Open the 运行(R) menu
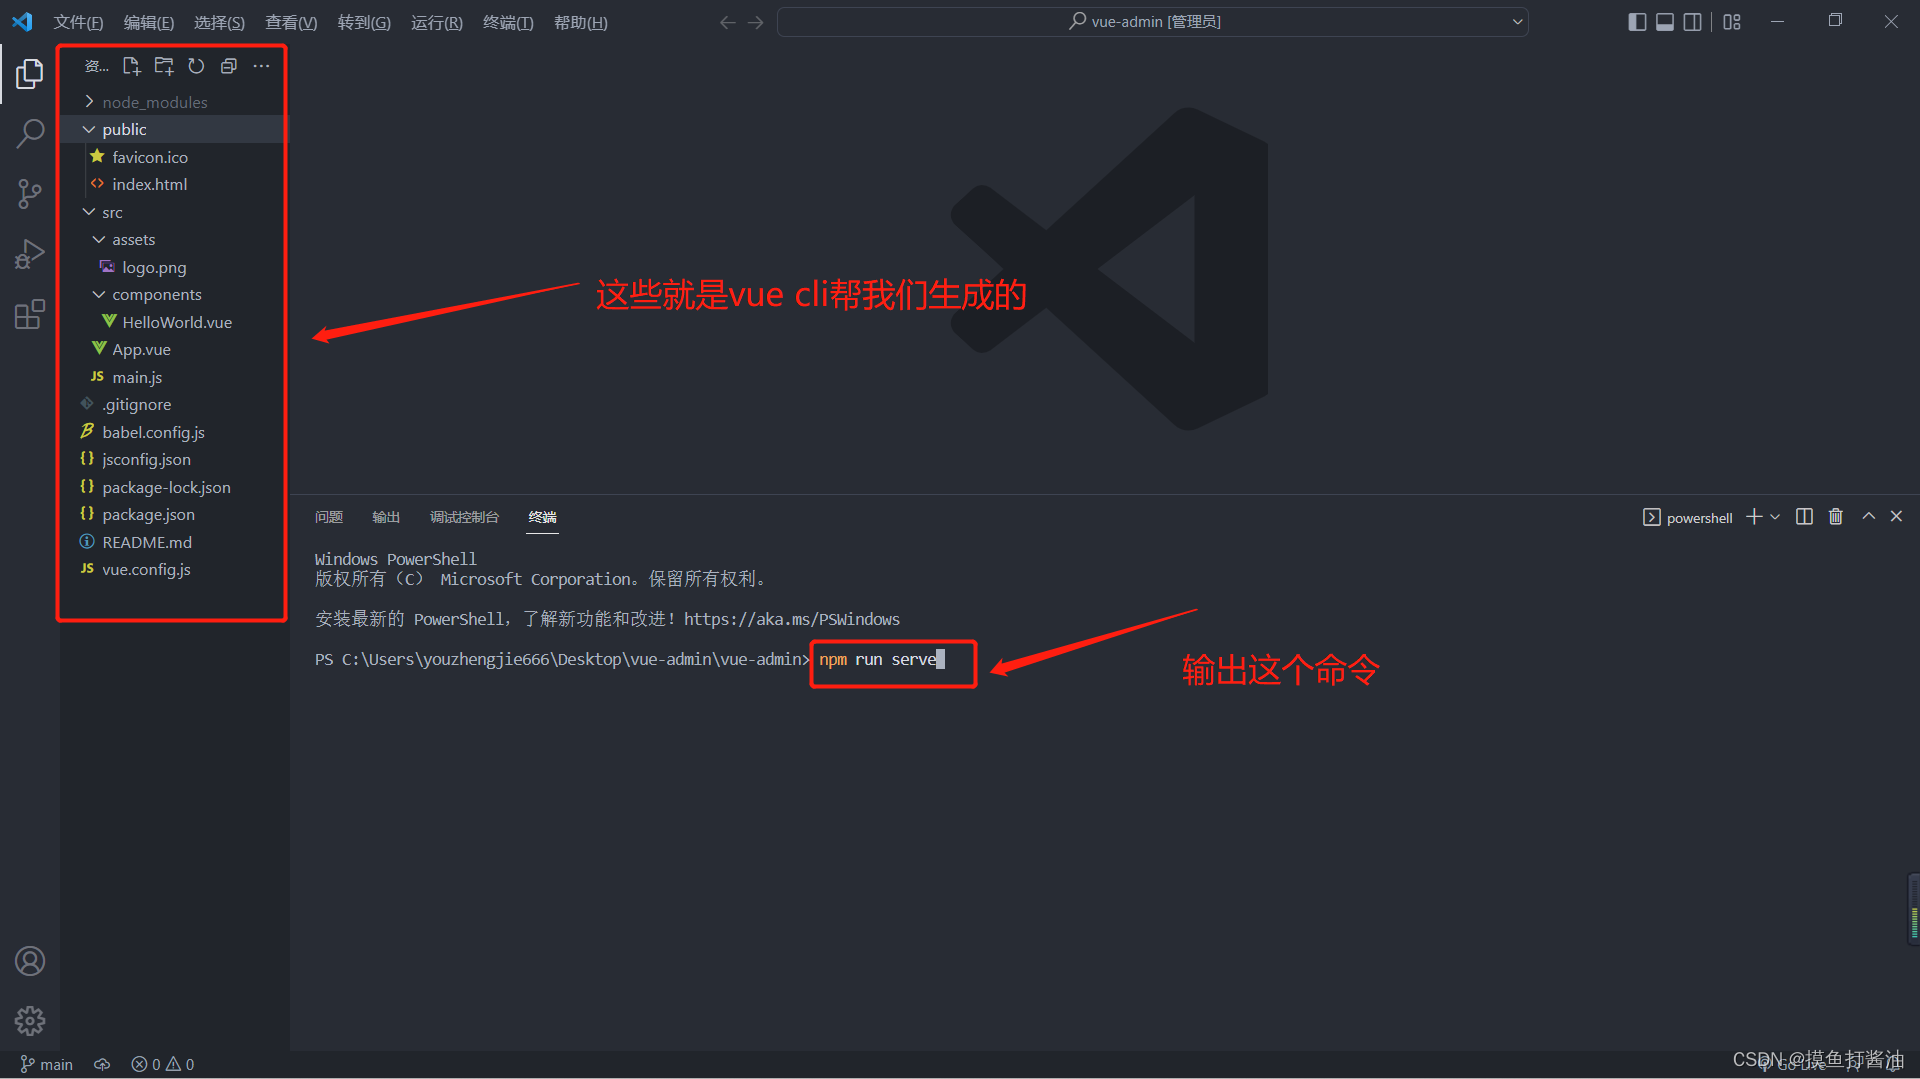Viewport: 1920px width, 1079px height. pos(437,22)
